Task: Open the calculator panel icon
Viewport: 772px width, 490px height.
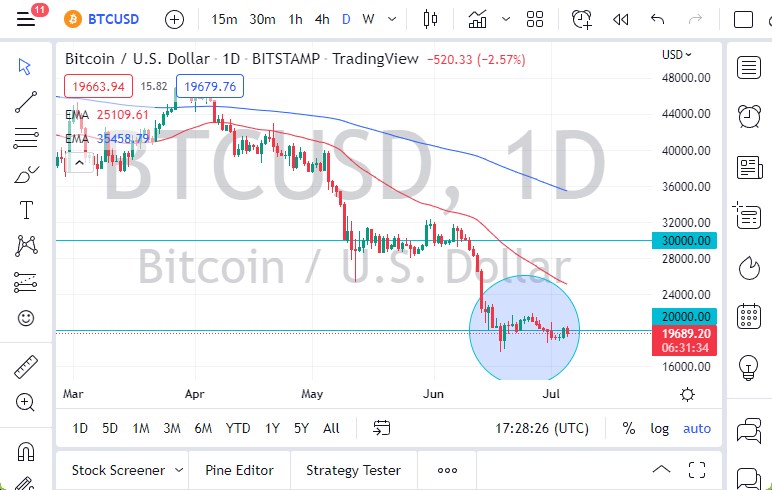Action: (x=749, y=318)
